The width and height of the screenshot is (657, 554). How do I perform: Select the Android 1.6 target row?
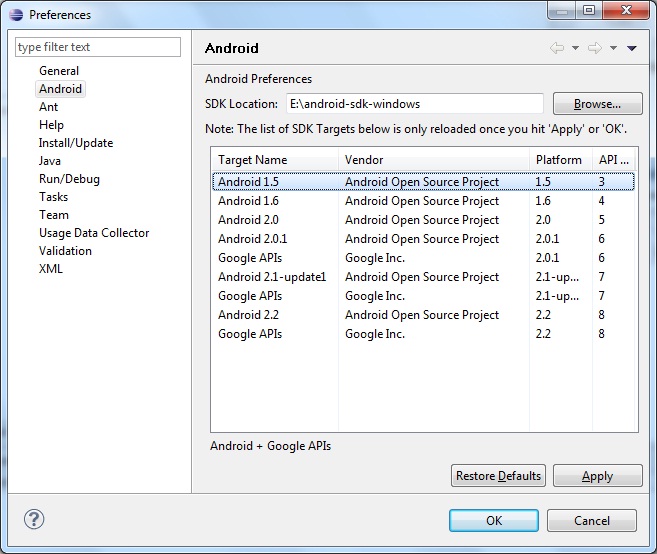point(423,201)
